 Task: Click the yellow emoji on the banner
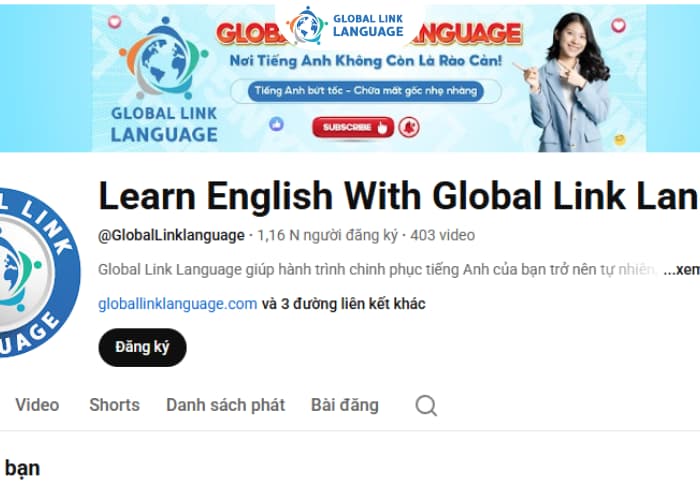coord(620,140)
